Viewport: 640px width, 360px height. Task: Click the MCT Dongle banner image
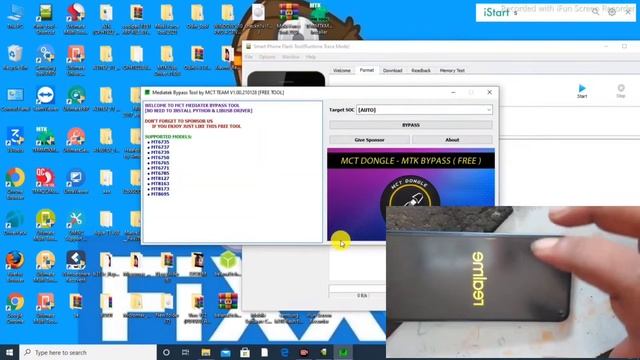411,194
